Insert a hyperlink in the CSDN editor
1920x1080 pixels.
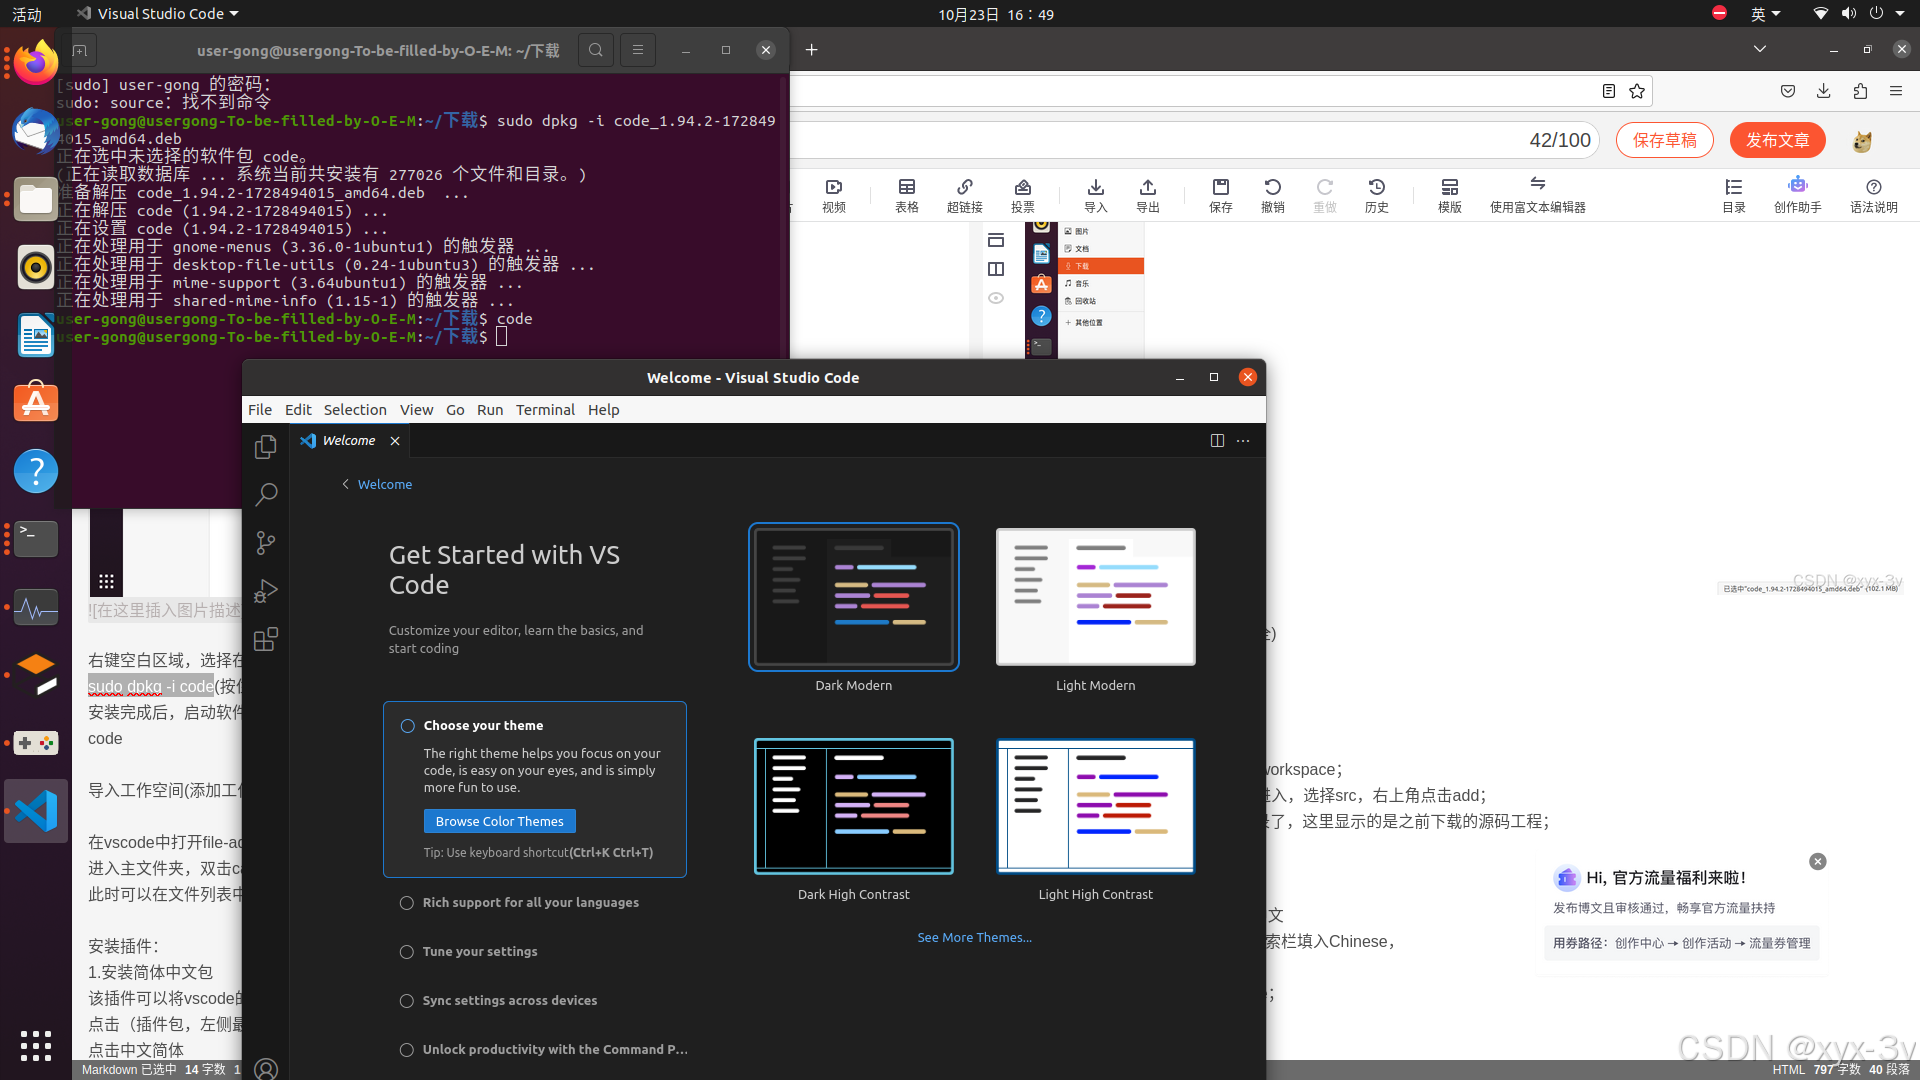965,195
